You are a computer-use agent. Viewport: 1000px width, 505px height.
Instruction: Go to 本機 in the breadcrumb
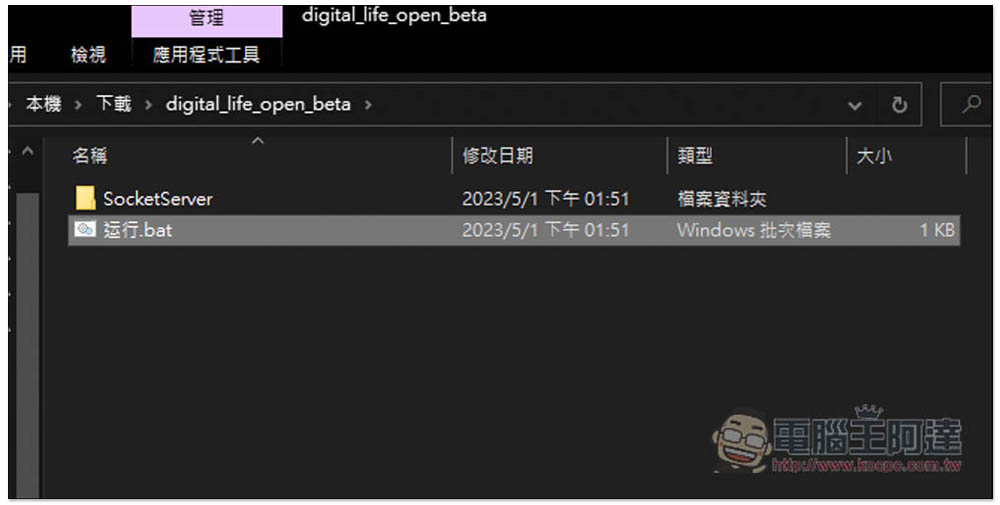tap(43, 104)
